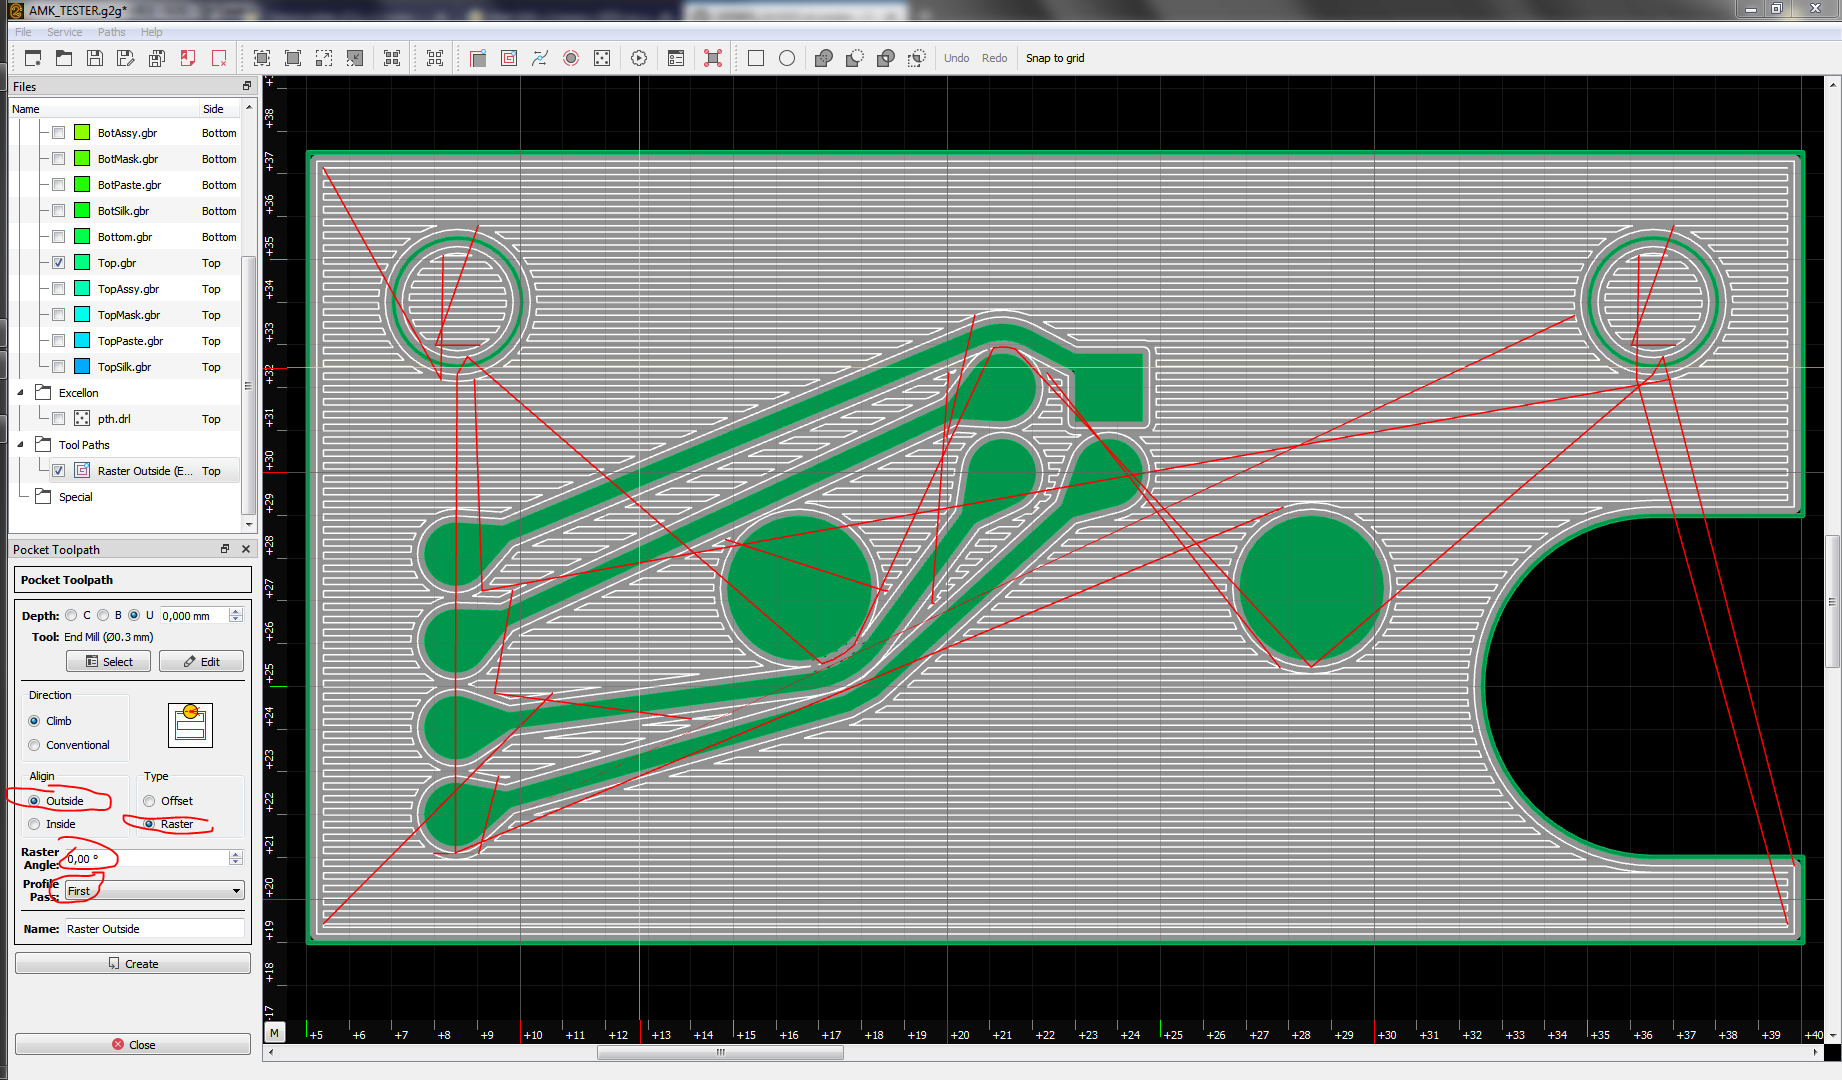
Task: Click the Create toolpath button
Action: tap(133, 964)
